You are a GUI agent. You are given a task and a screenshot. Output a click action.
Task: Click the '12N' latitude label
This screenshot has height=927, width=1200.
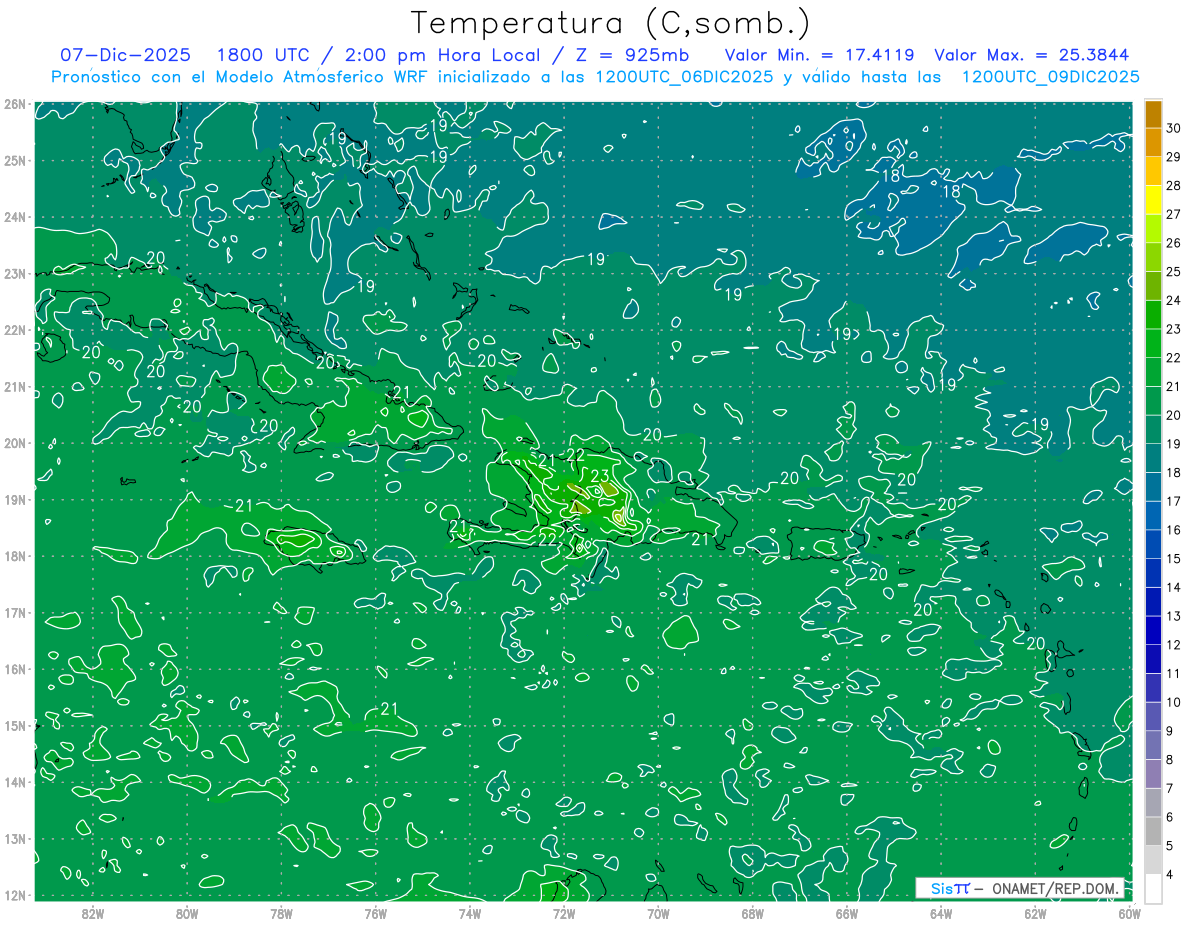click(x=15, y=895)
